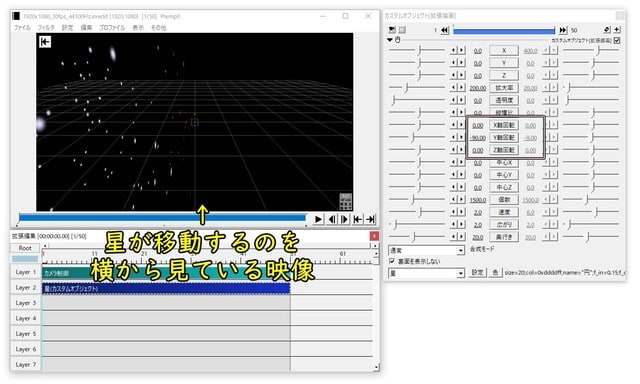Toggle visibility of Layer 7
640x384 pixels.
coord(25,364)
